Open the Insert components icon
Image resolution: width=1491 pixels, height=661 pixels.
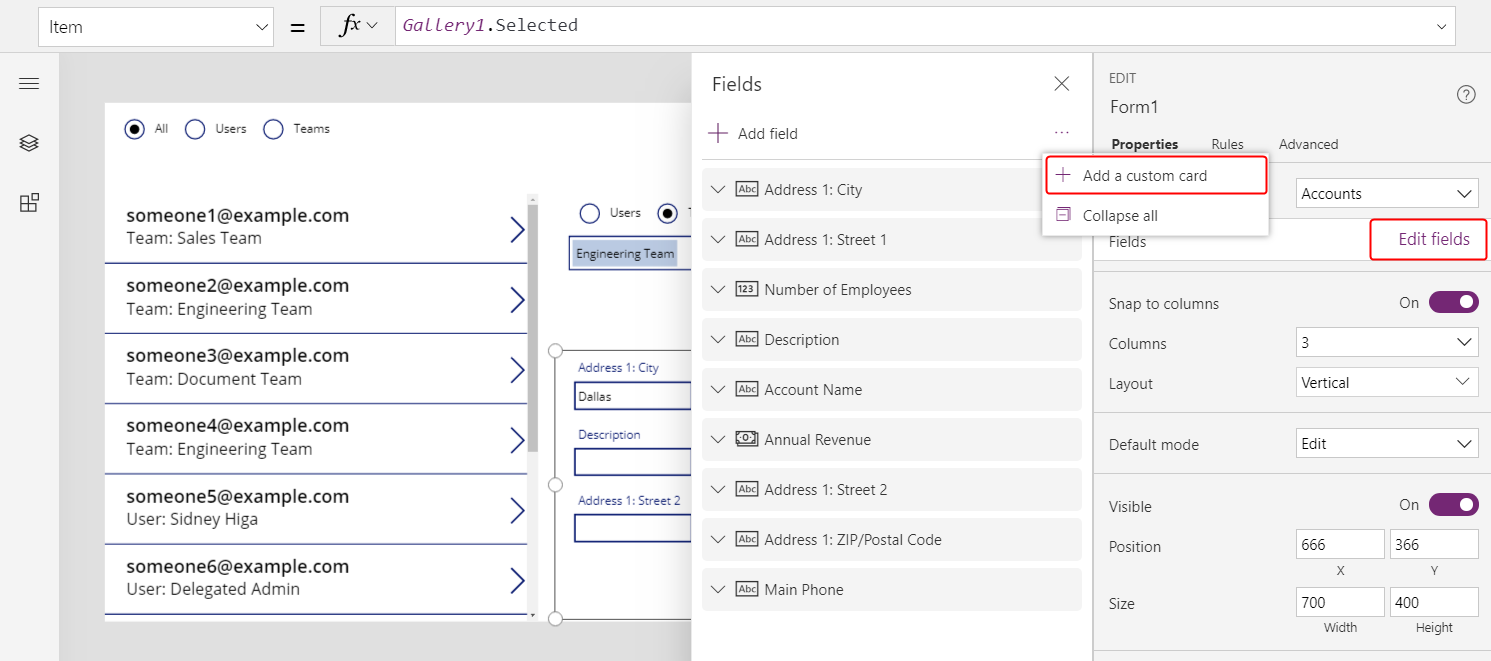tap(29, 203)
